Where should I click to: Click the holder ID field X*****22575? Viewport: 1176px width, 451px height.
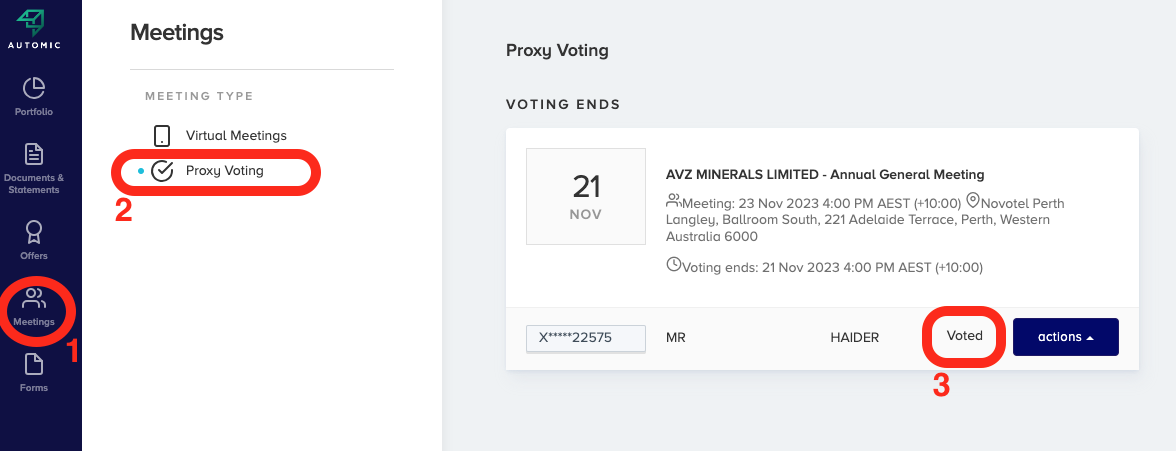586,338
